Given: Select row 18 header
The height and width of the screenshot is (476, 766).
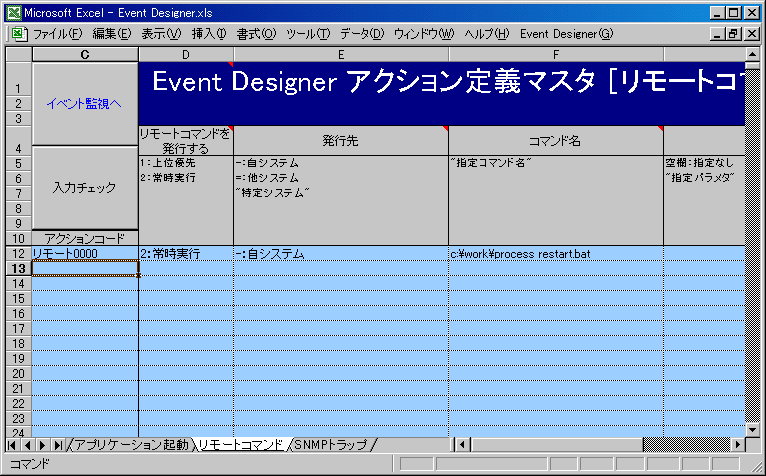Looking at the screenshot, I should (19, 344).
